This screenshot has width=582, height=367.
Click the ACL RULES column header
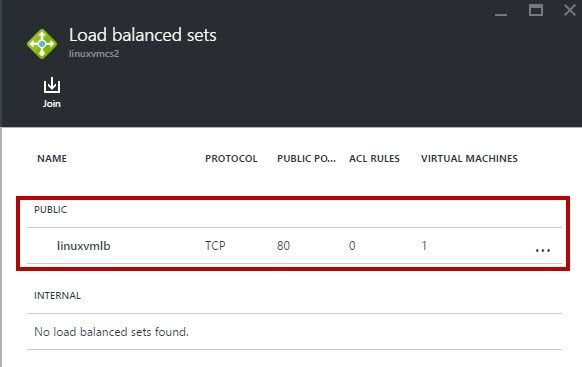click(x=374, y=158)
